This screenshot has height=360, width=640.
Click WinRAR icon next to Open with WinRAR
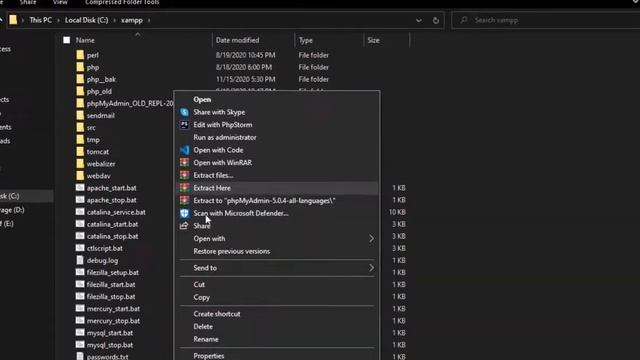tap(184, 162)
